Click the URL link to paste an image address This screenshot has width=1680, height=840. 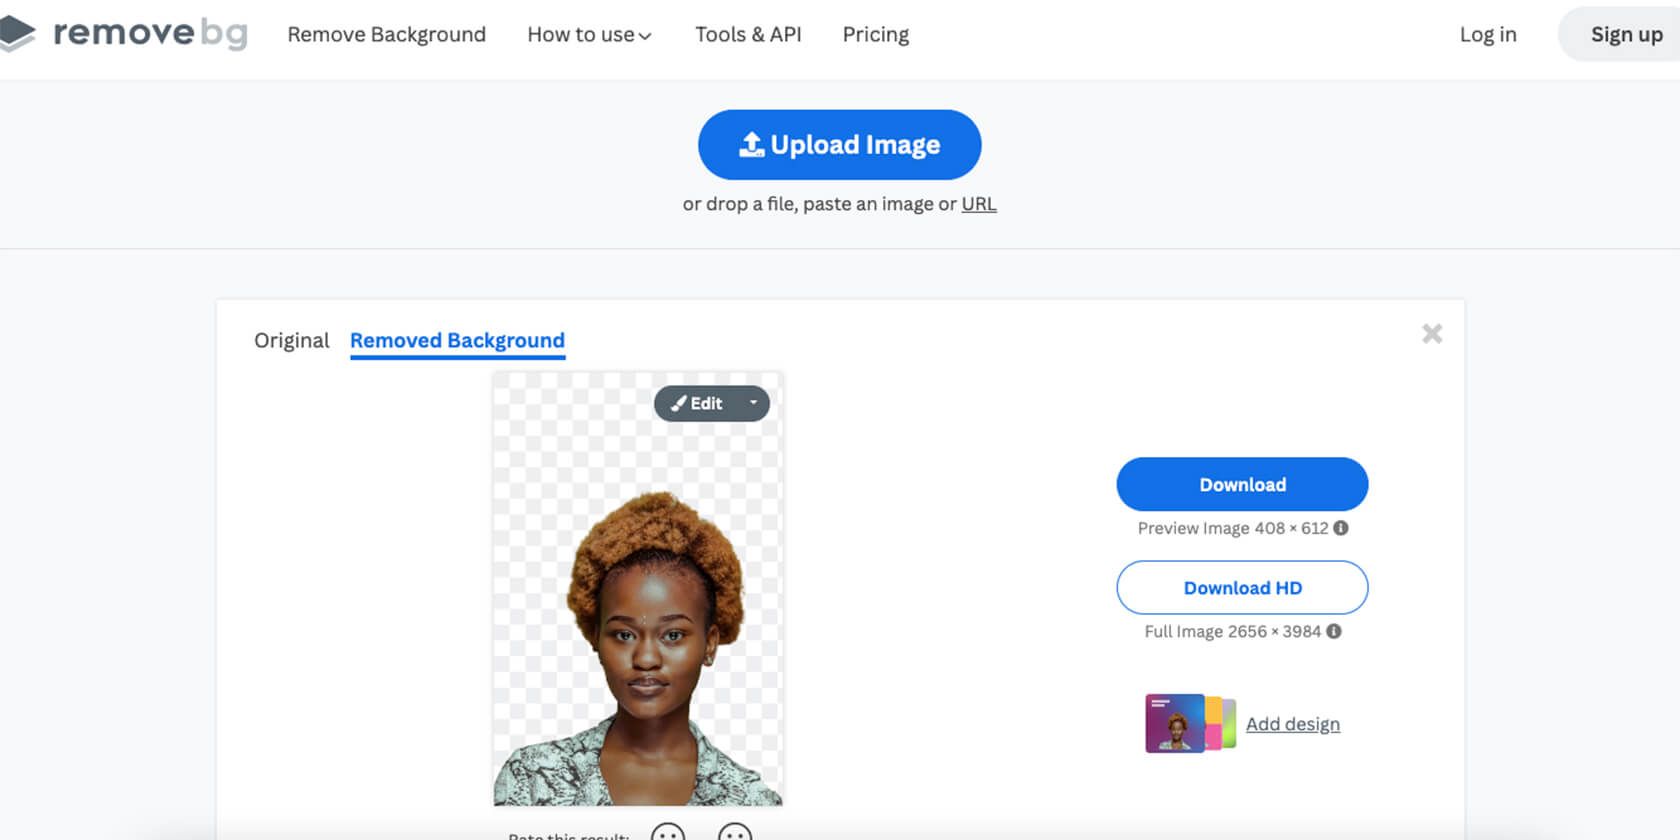[979, 204]
